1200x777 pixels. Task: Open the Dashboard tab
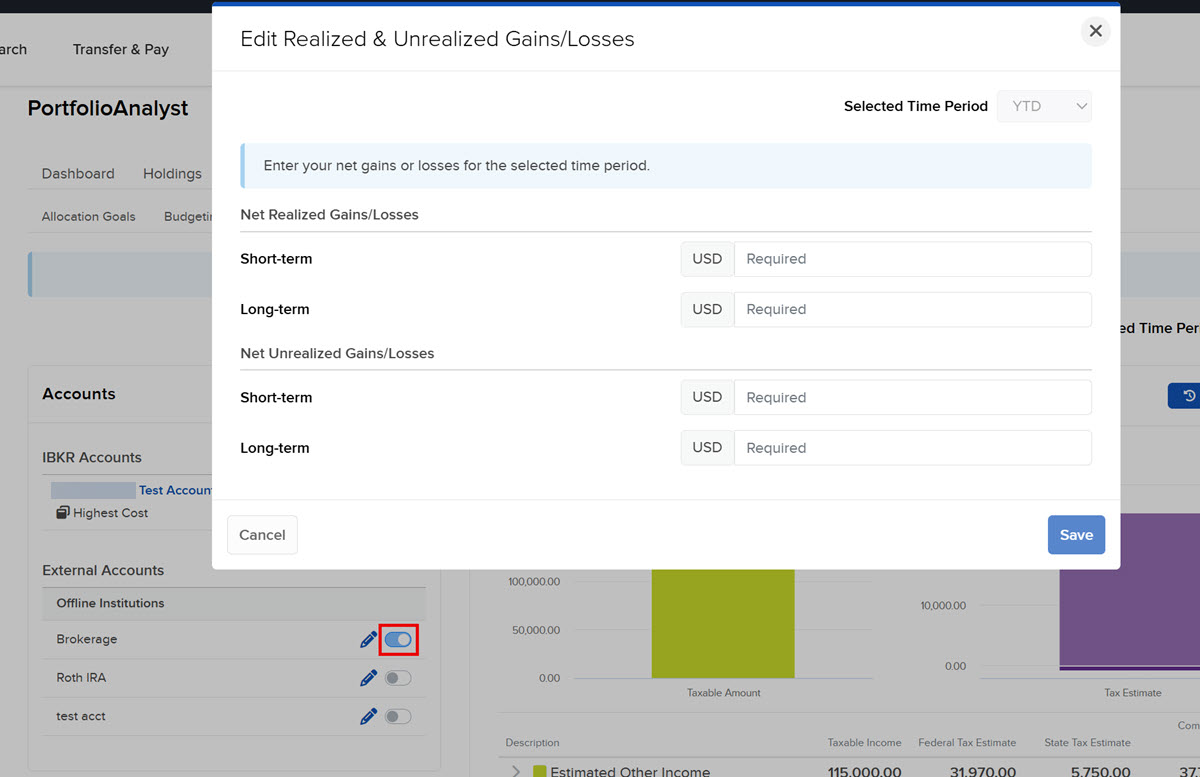[x=78, y=173]
